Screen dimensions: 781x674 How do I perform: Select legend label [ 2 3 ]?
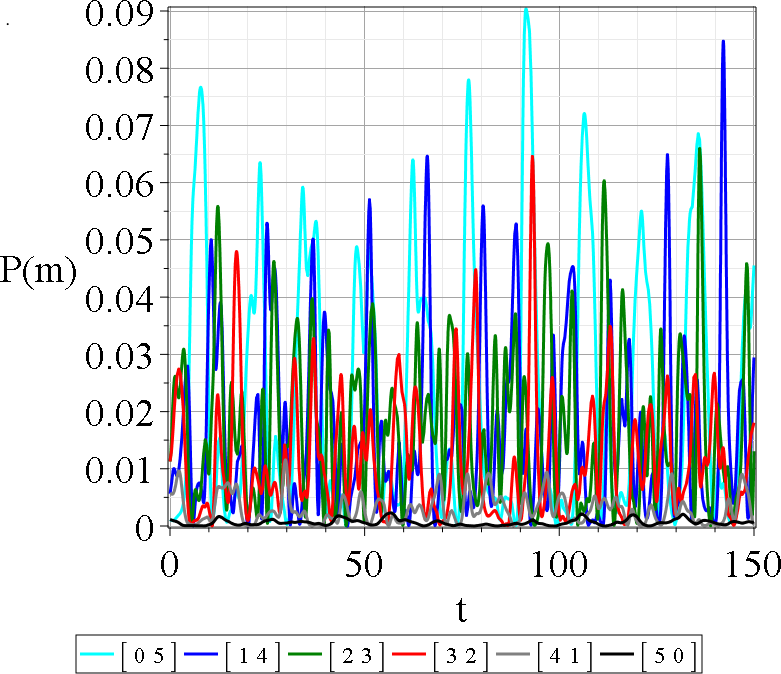357,656
